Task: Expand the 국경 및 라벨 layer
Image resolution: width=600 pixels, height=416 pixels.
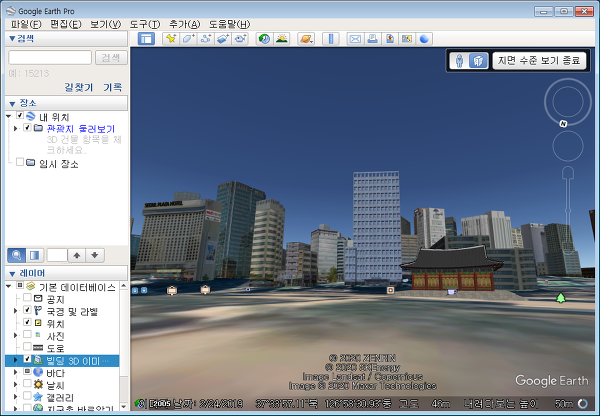Action: click(x=16, y=310)
